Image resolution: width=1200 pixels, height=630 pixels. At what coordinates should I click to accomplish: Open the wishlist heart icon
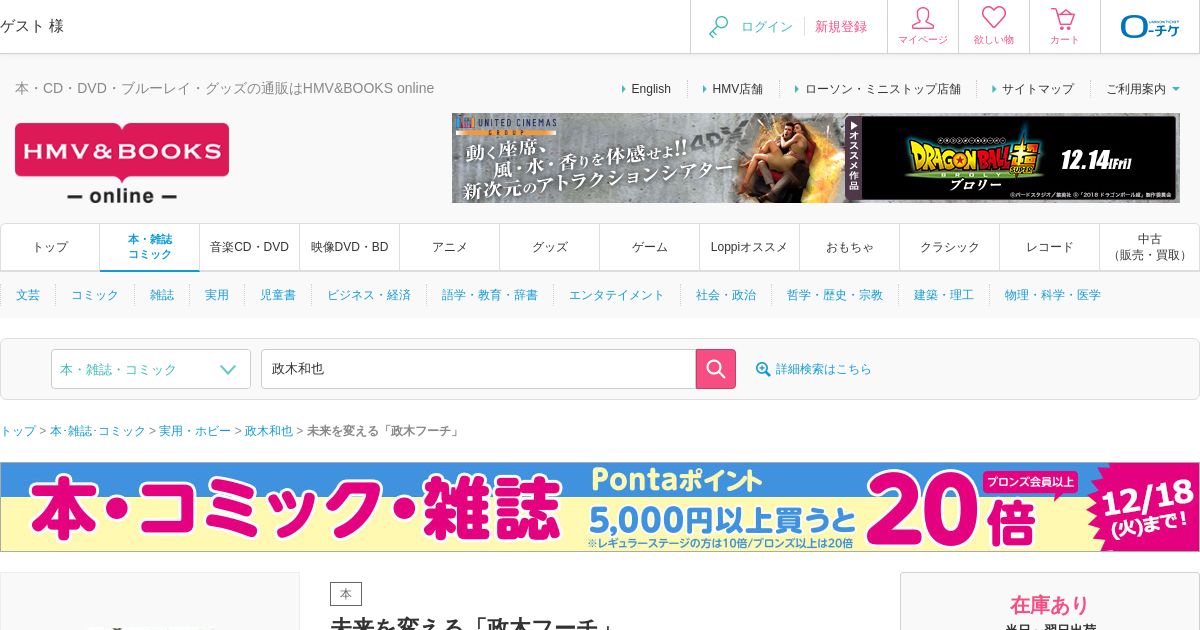[994, 18]
